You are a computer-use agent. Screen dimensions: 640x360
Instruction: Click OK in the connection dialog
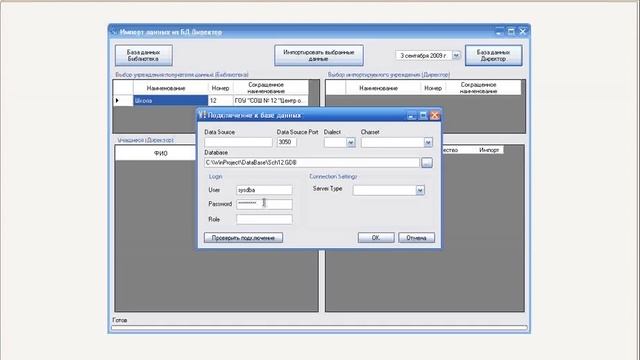[x=376, y=238]
